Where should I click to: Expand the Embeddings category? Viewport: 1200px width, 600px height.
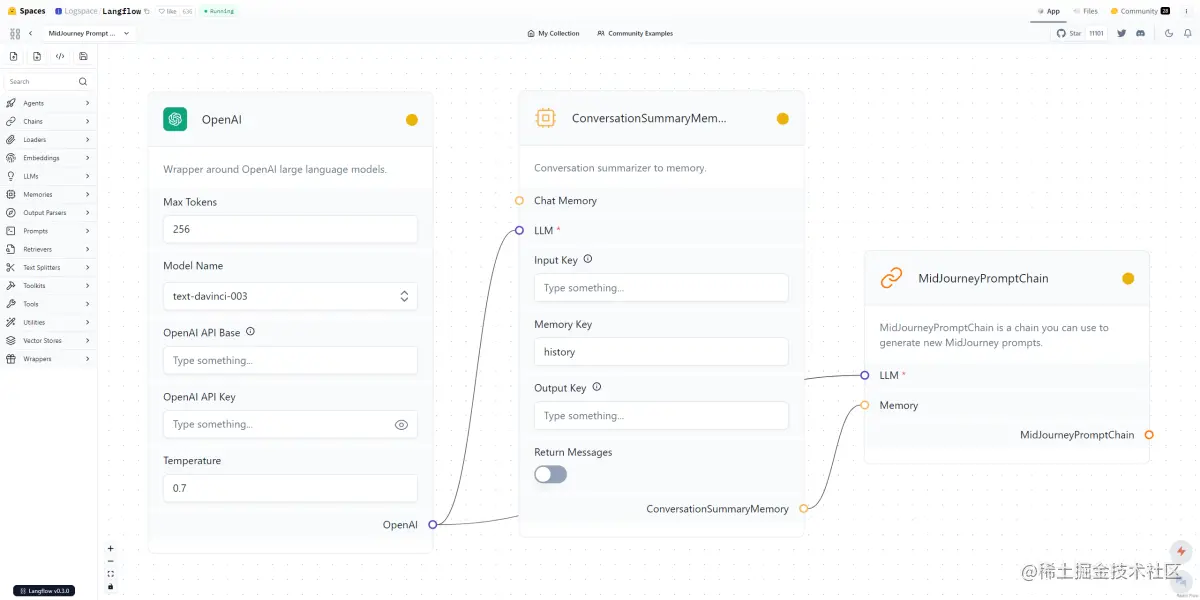(x=48, y=158)
